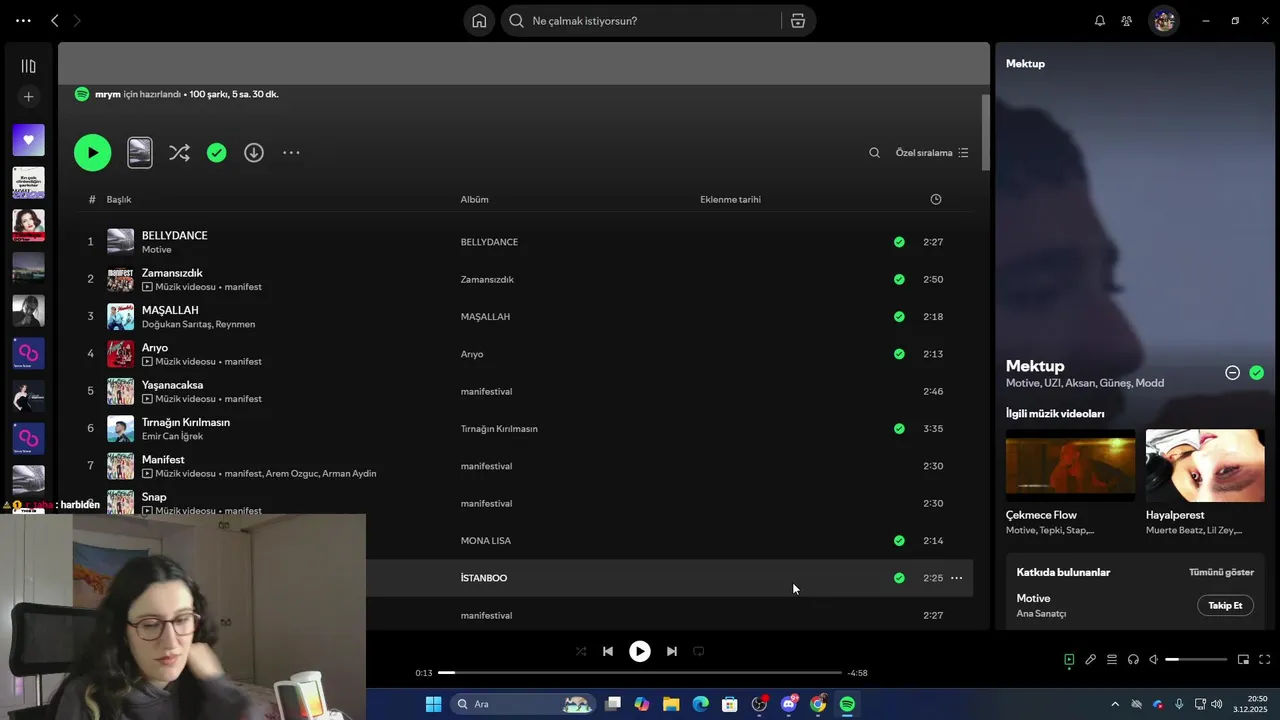1280x720 pixels.
Task: Toggle the green check on MAŞALLAH row
Action: click(899, 316)
